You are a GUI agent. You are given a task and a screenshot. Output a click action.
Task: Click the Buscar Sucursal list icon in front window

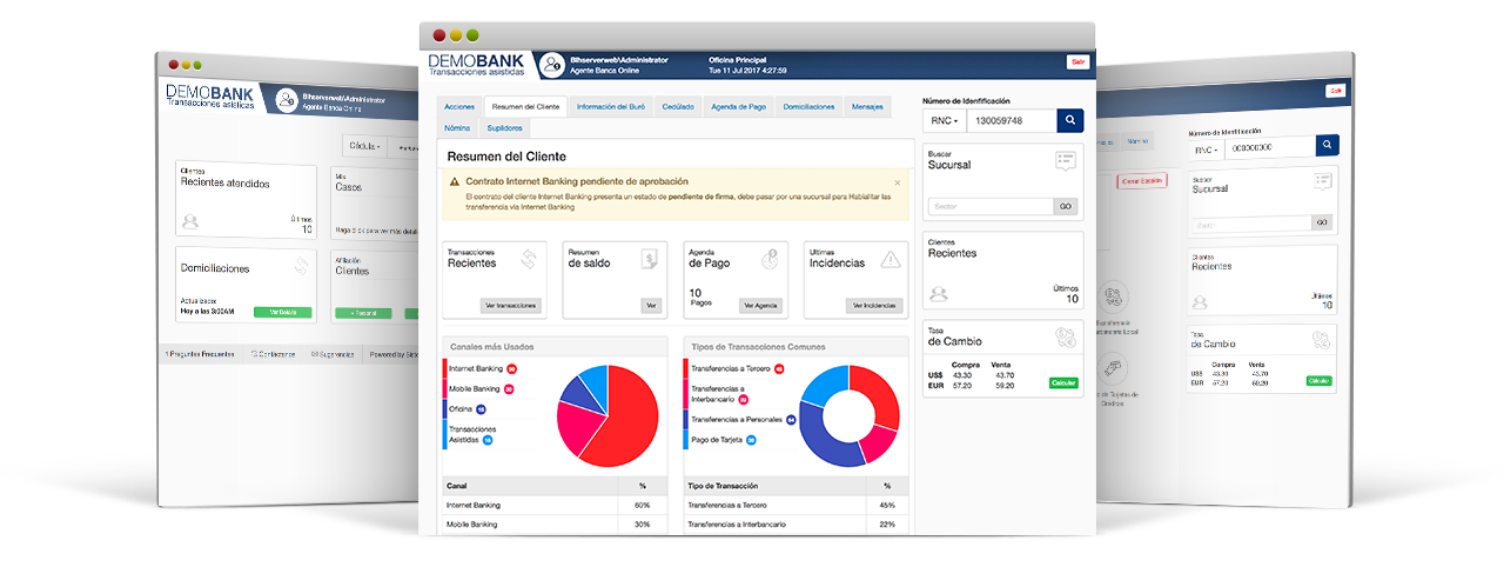[x=1065, y=160]
